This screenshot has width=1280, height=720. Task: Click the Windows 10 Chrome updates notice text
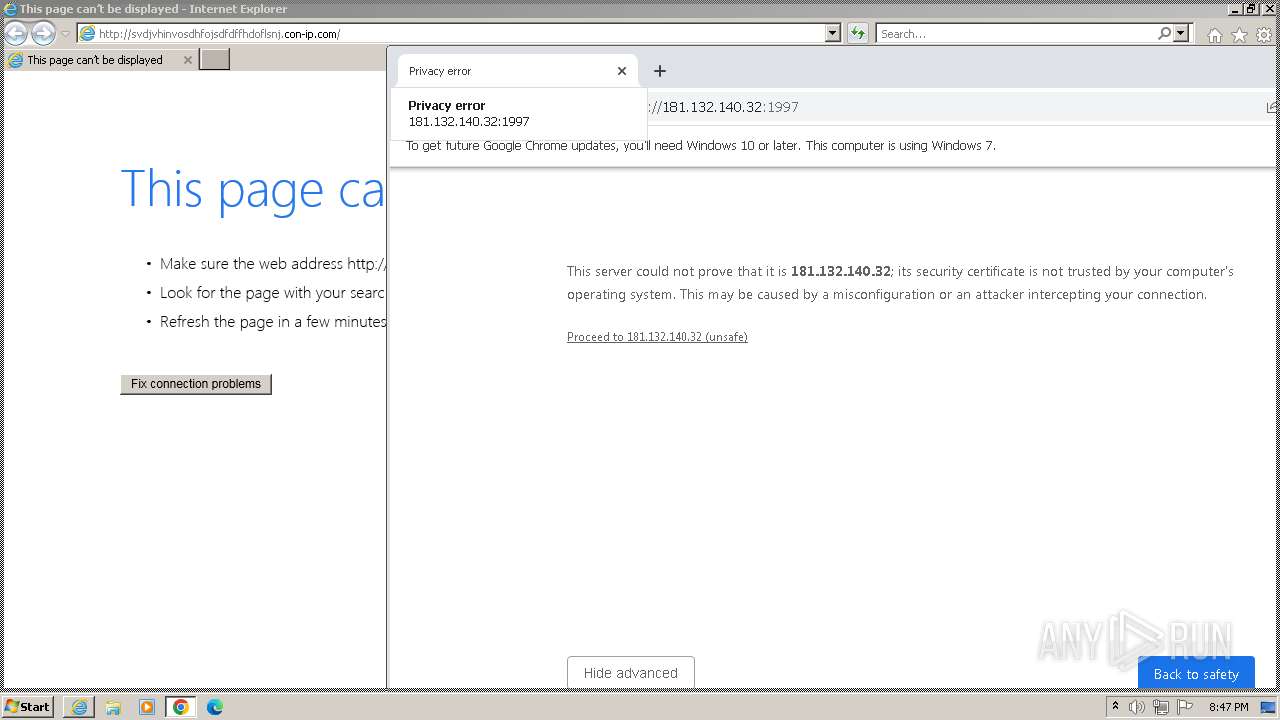point(700,145)
